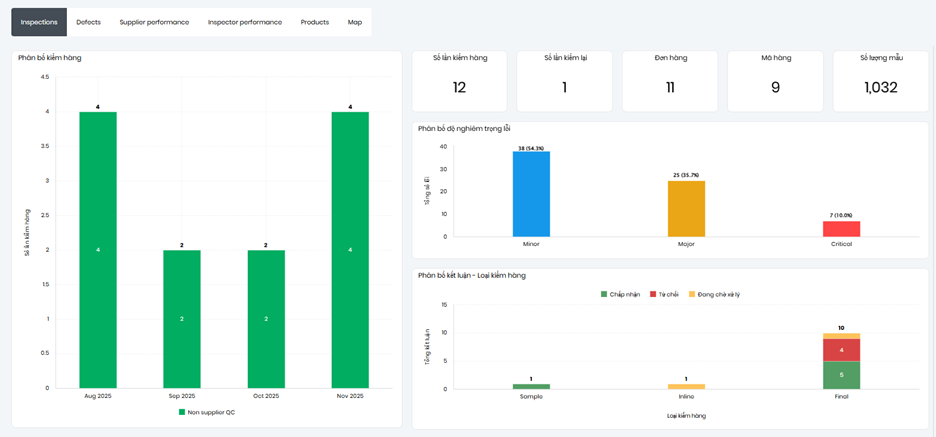936x437 pixels.
Task: Click the green Sample inspection bar
Action: pyautogui.click(x=531, y=386)
